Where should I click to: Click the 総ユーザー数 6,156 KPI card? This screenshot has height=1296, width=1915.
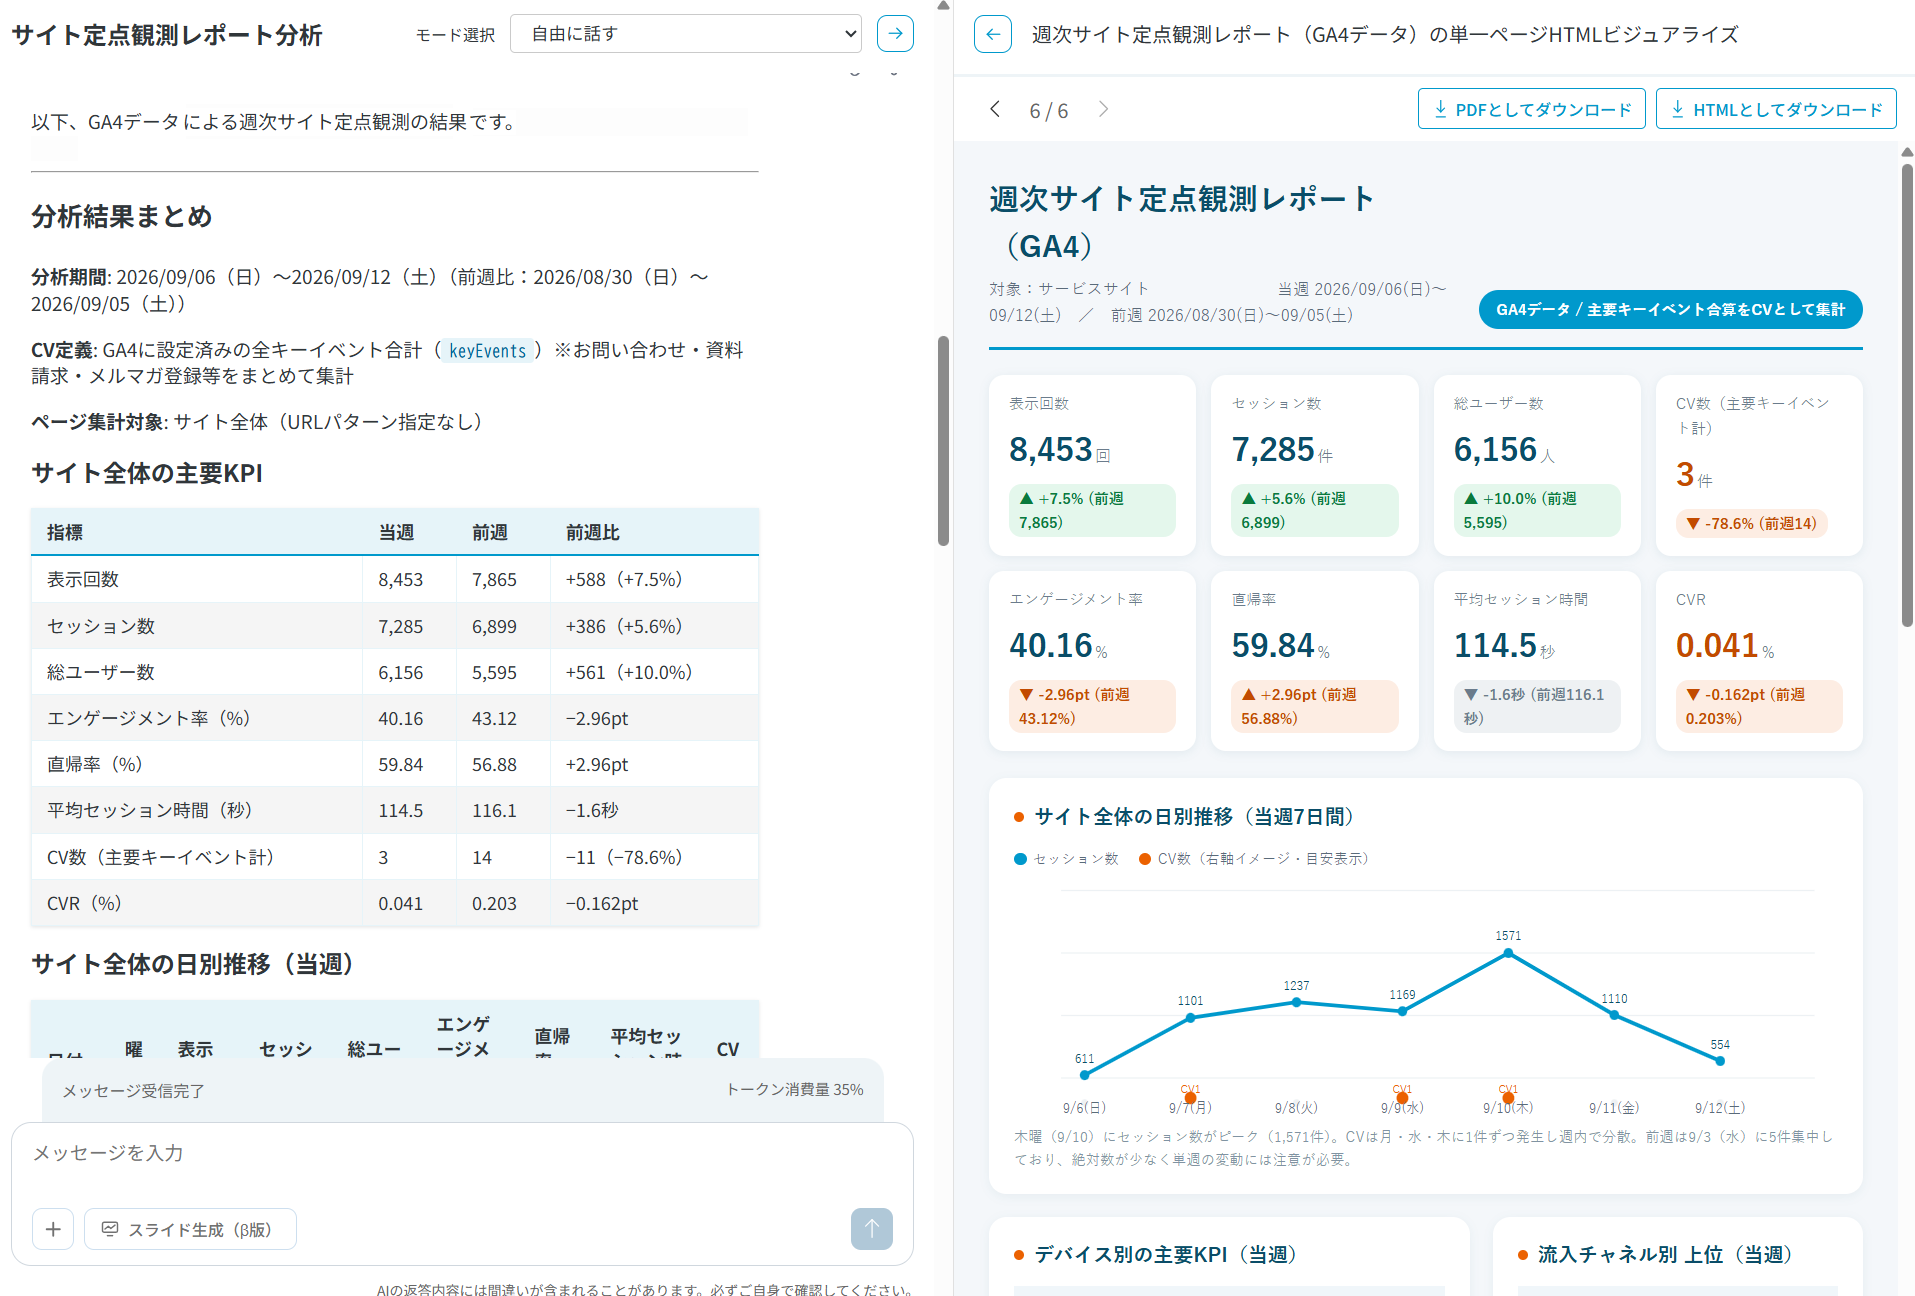[x=1537, y=465]
